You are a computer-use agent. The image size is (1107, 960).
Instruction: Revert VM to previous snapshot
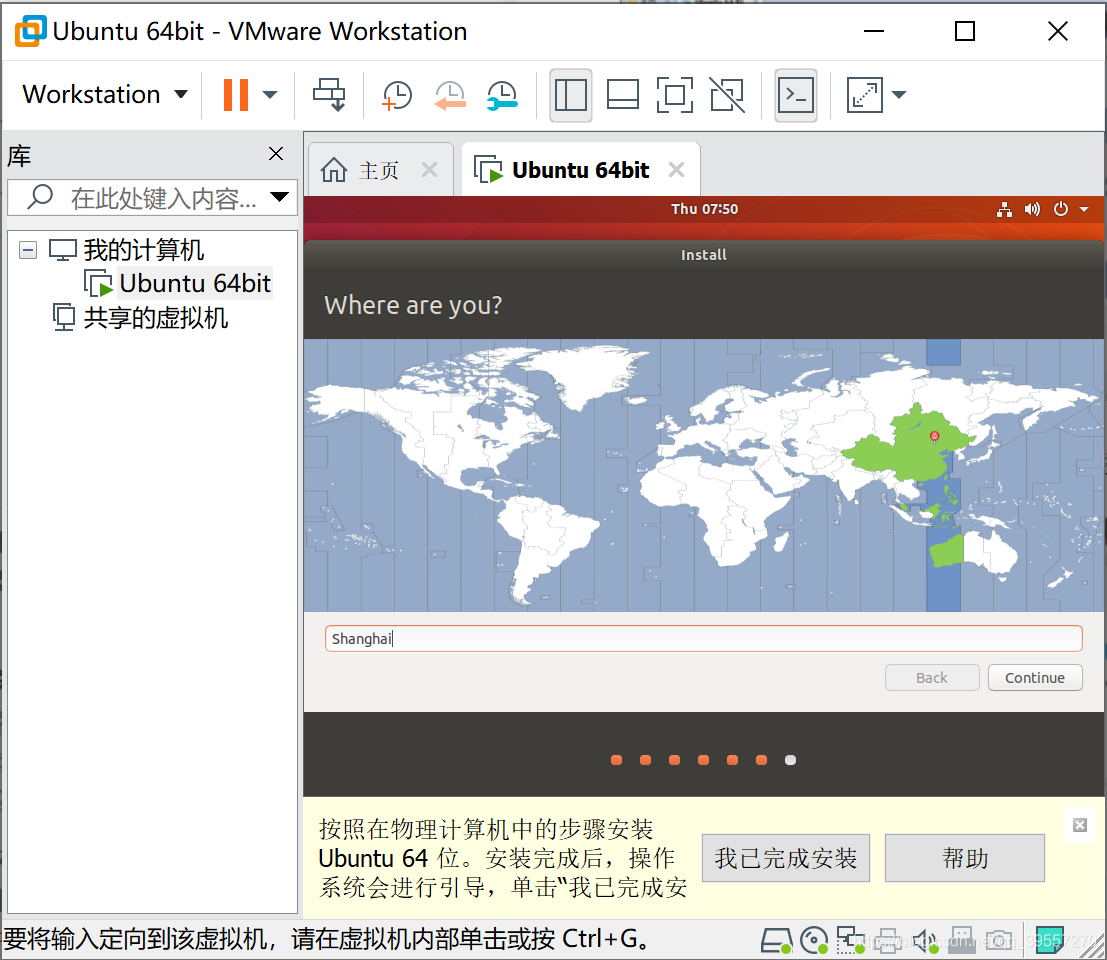click(450, 95)
